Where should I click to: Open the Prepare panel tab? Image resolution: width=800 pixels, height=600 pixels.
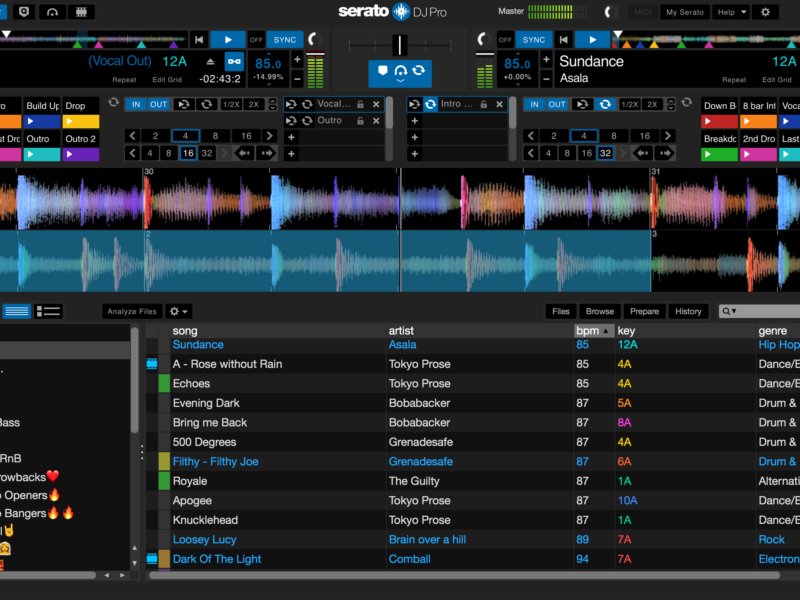[x=644, y=312]
